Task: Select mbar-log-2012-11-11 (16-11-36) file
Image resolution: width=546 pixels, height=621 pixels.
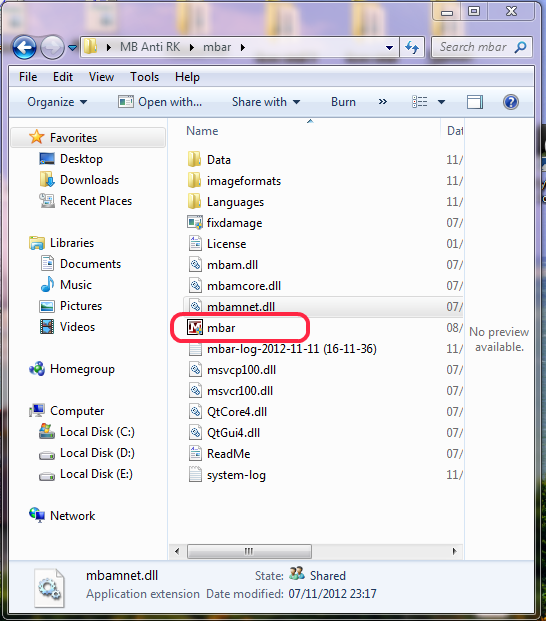Action: click(x=291, y=349)
